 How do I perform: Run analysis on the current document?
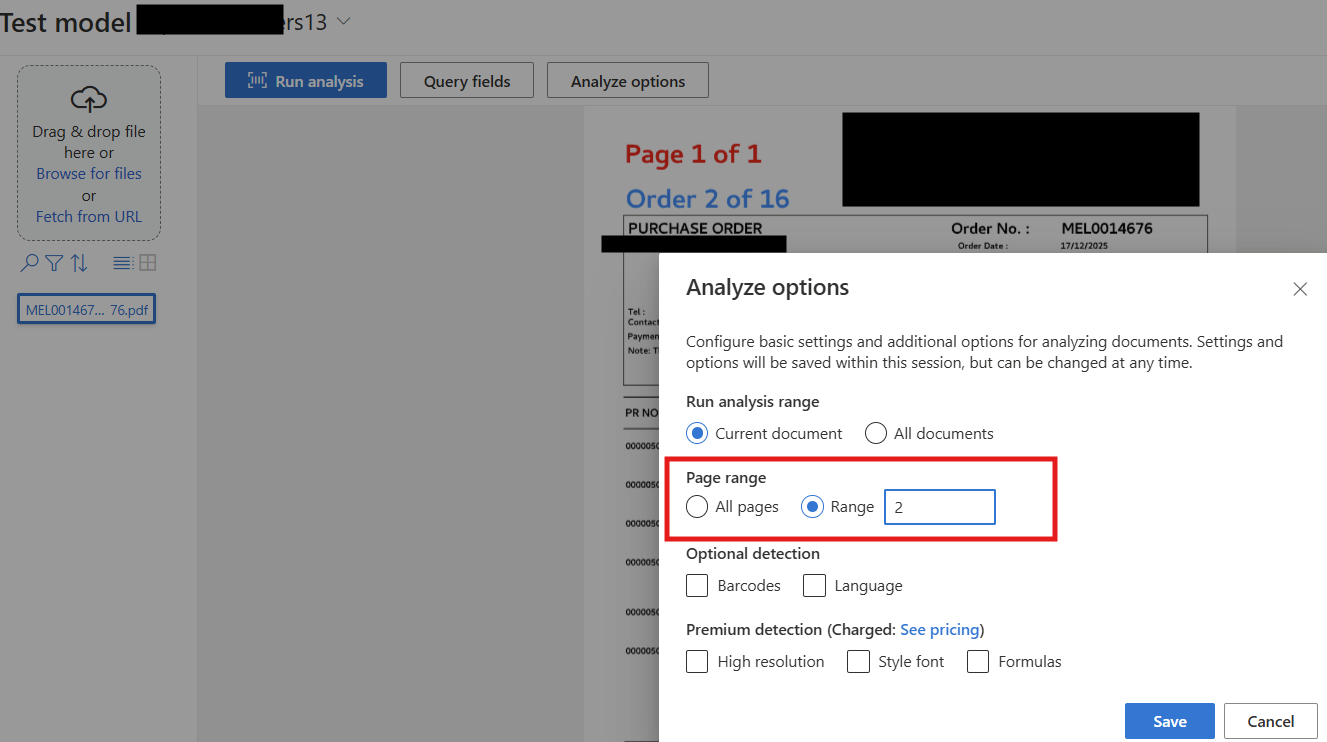pos(305,80)
